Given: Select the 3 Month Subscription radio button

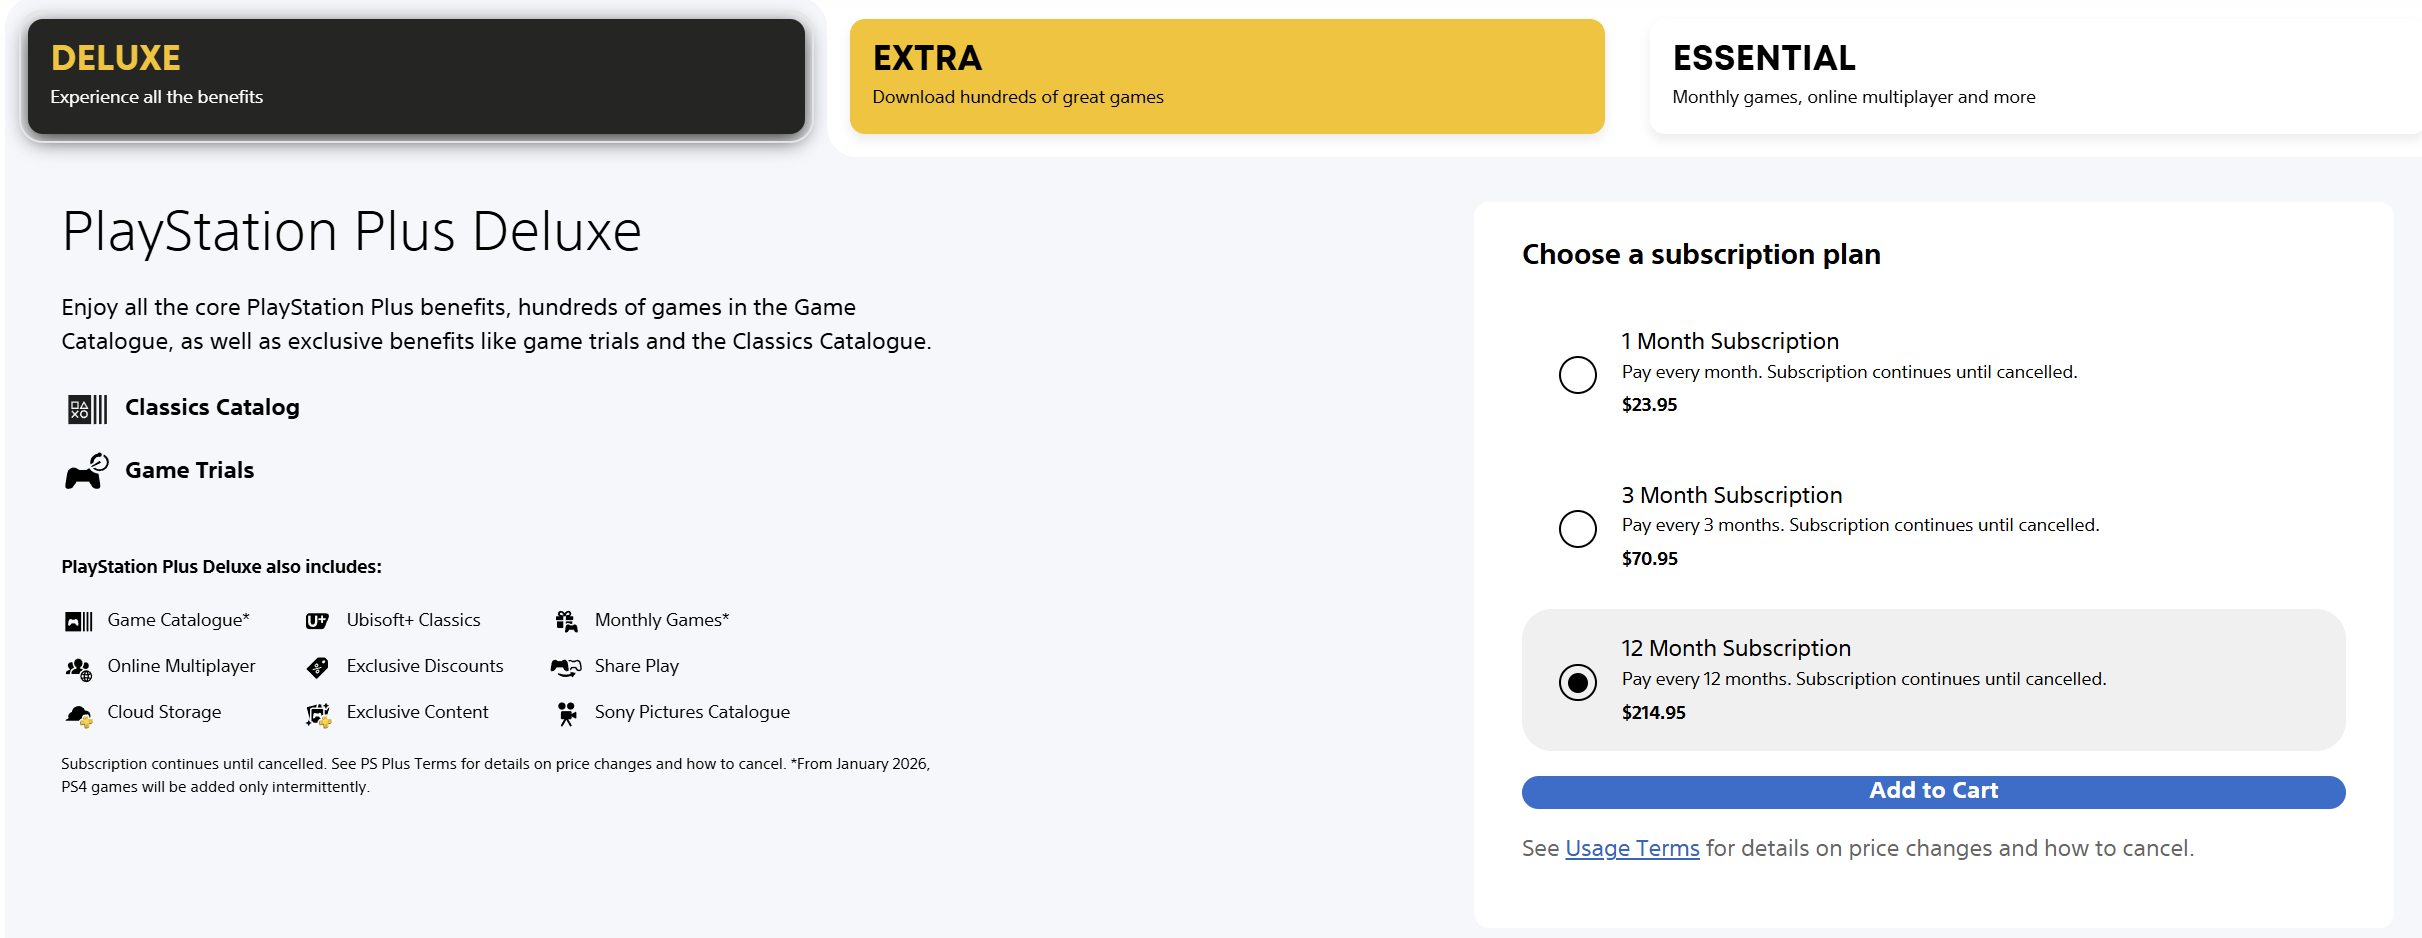Looking at the screenshot, I should click(1577, 528).
